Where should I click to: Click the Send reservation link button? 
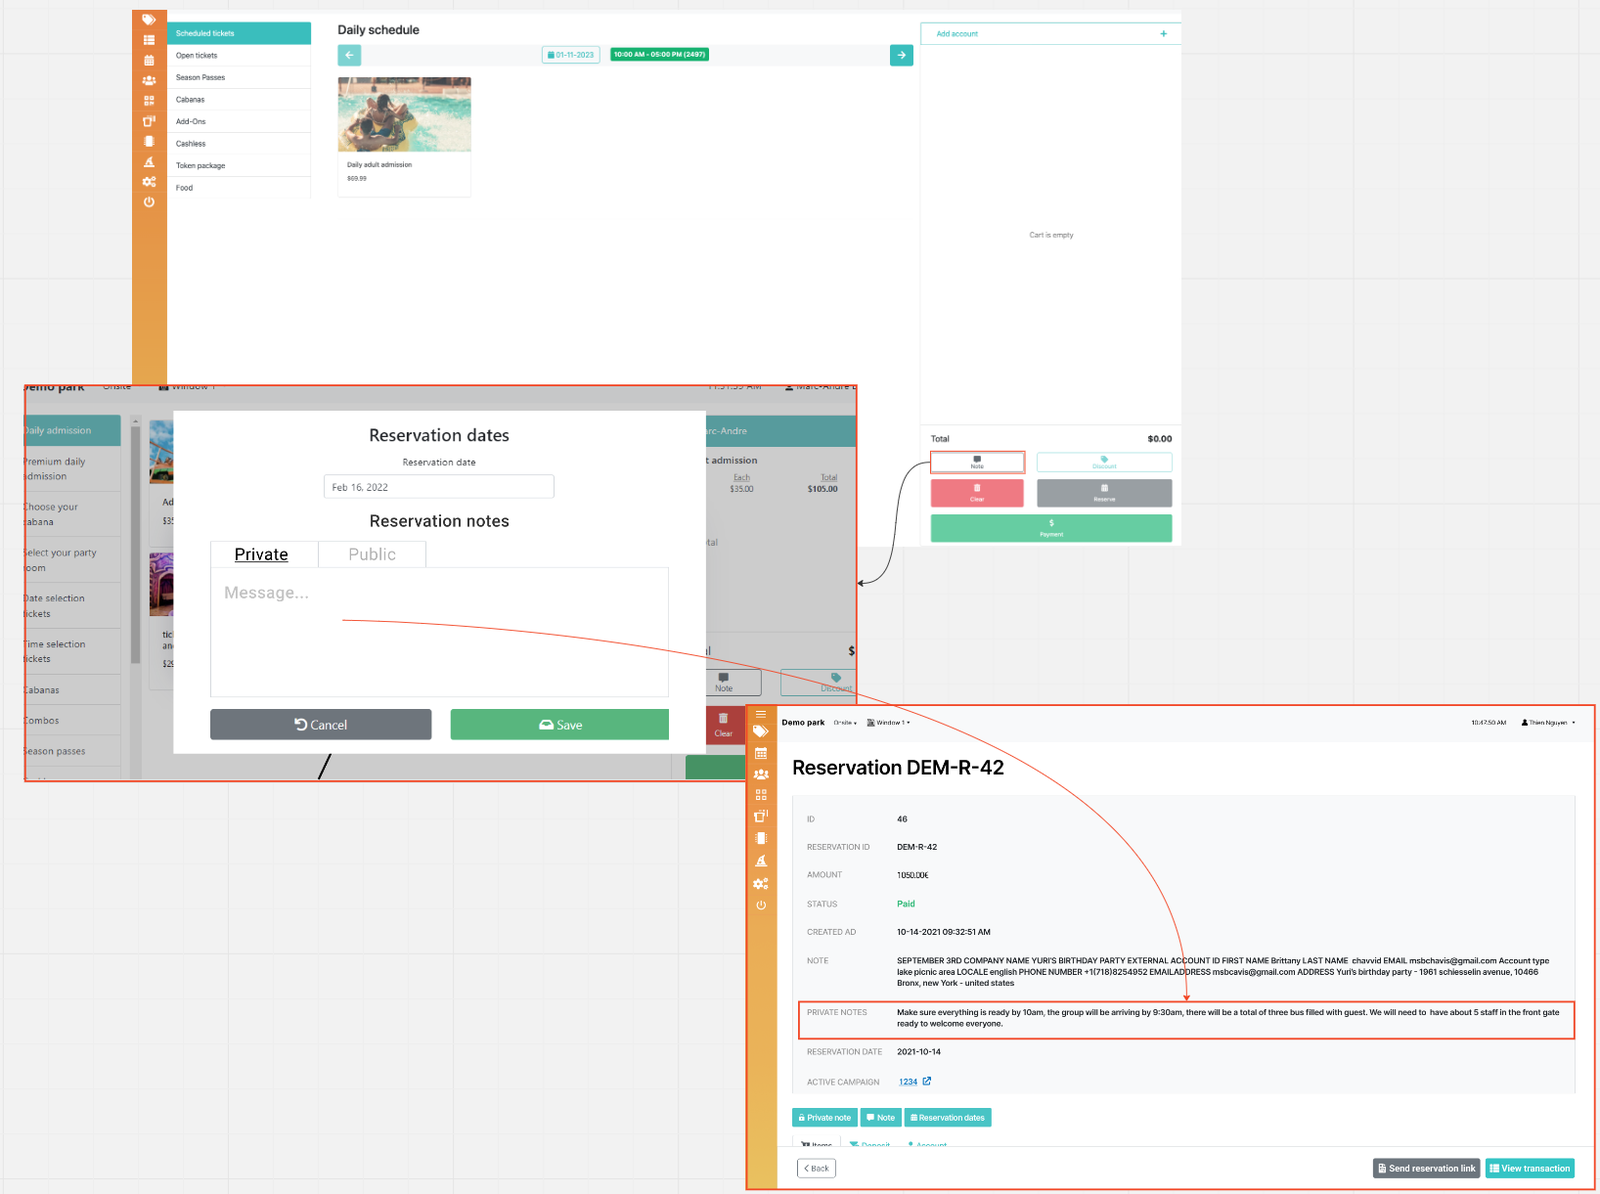click(x=1426, y=1168)
